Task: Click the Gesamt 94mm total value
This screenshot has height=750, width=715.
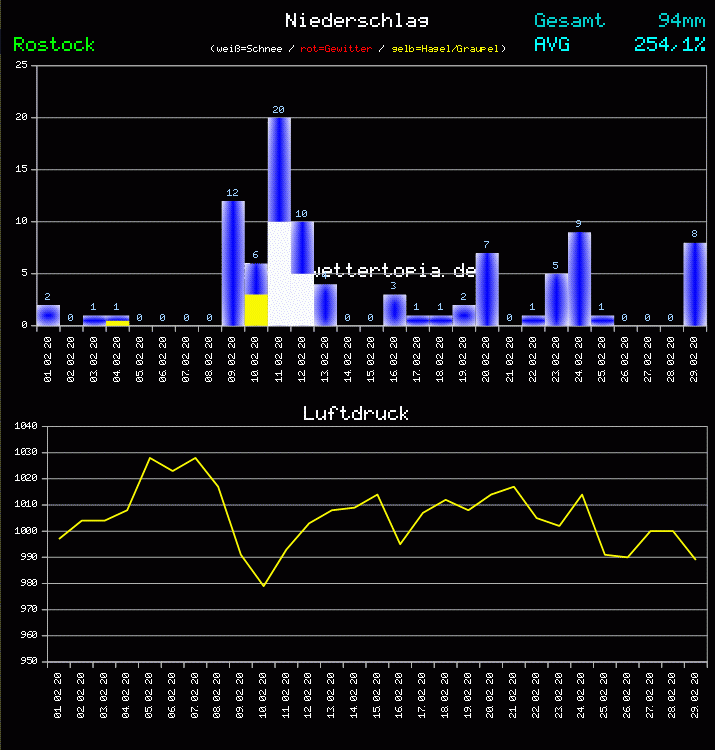Action: (x=680, y=20)
